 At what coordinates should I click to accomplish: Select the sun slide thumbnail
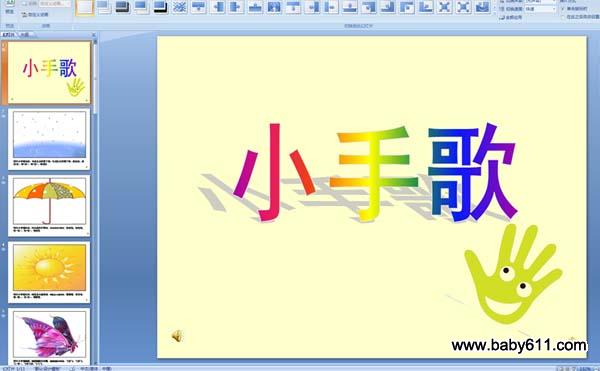(x=49, y=272)
